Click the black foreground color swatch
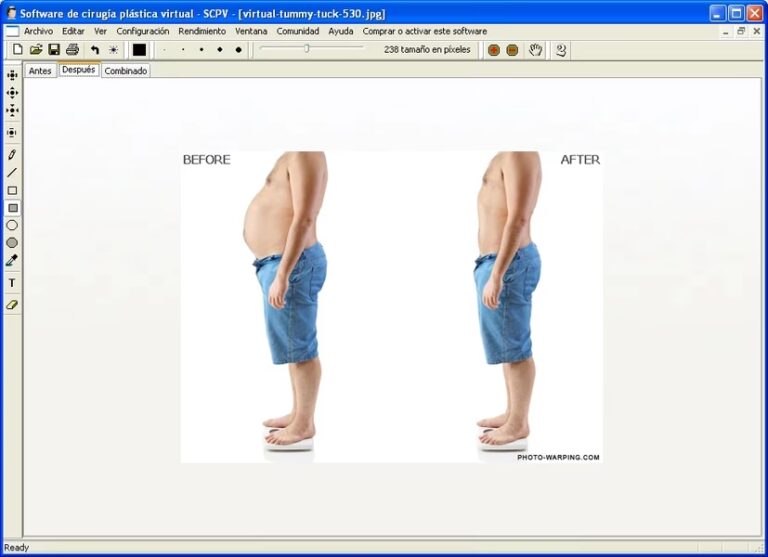Viewport: 768px width, 557px height. pyautogui.click(x=139, y=49)
